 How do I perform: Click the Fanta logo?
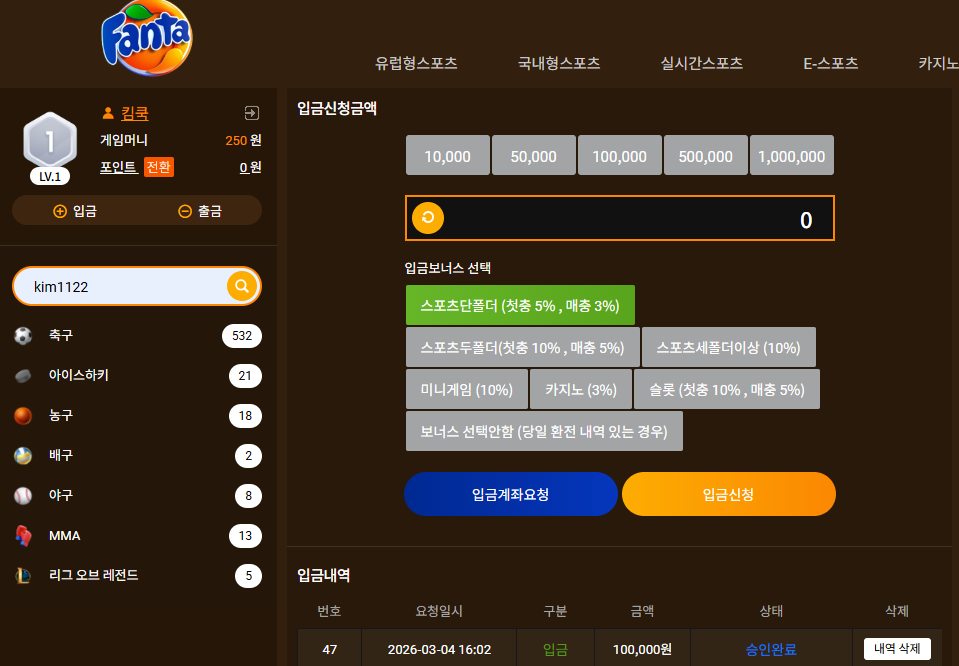tap(147, 38)
